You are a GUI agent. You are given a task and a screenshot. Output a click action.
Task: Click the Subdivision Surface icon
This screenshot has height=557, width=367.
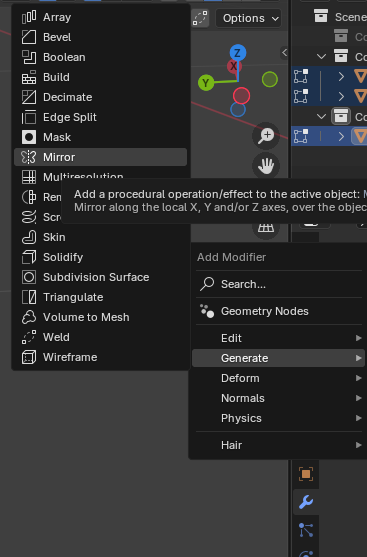pyautogui.click(x=29, y=277)
